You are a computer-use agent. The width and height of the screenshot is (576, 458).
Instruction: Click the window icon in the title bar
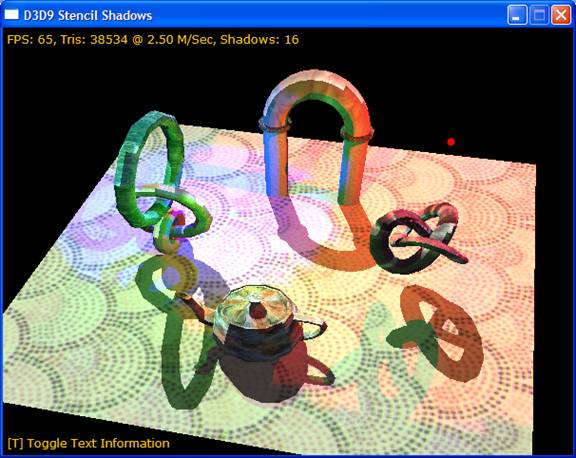tap(12, 15)
